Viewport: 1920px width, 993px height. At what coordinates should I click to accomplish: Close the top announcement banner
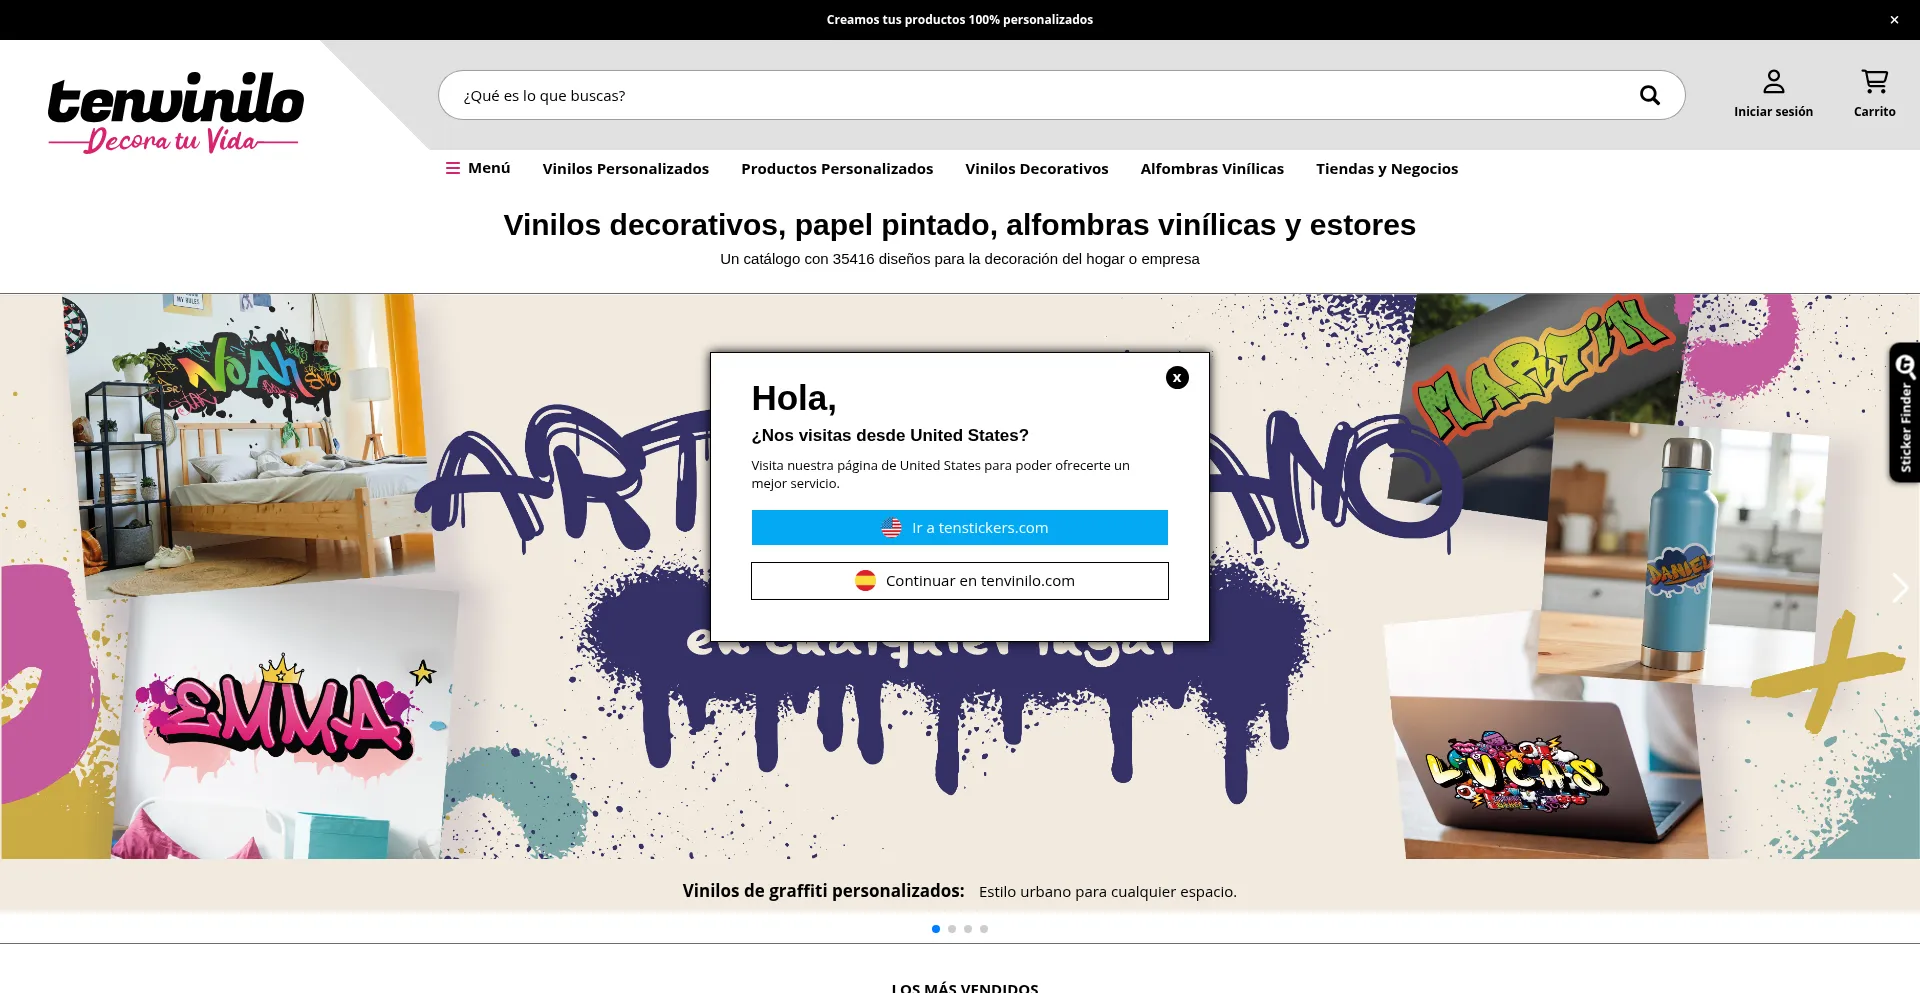[x=1894, y=20]
